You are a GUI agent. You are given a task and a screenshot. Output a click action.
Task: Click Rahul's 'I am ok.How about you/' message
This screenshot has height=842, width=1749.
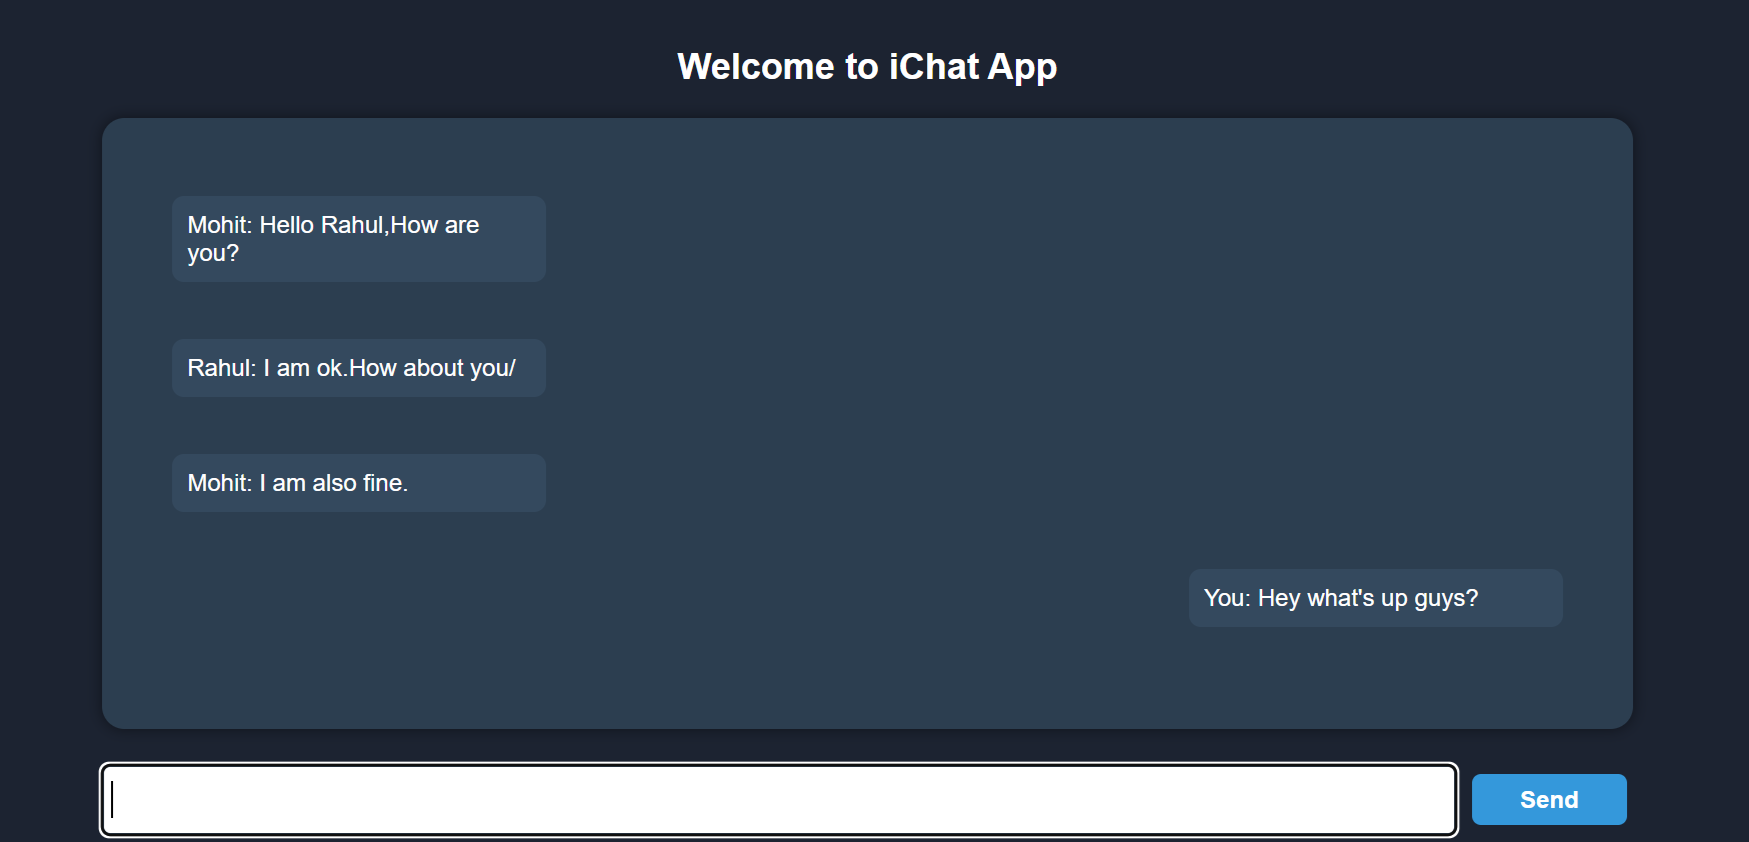359,368
